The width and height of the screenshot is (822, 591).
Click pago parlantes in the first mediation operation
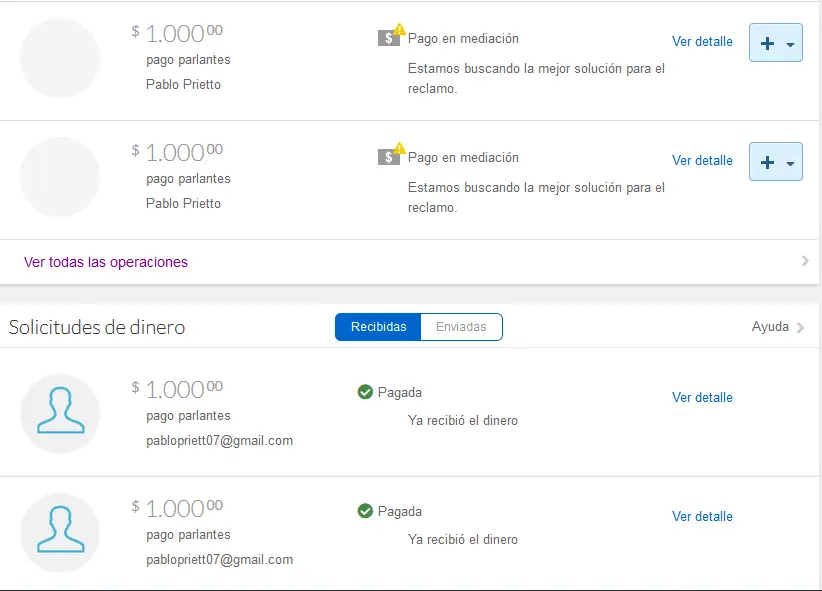(x=188, y=60)
